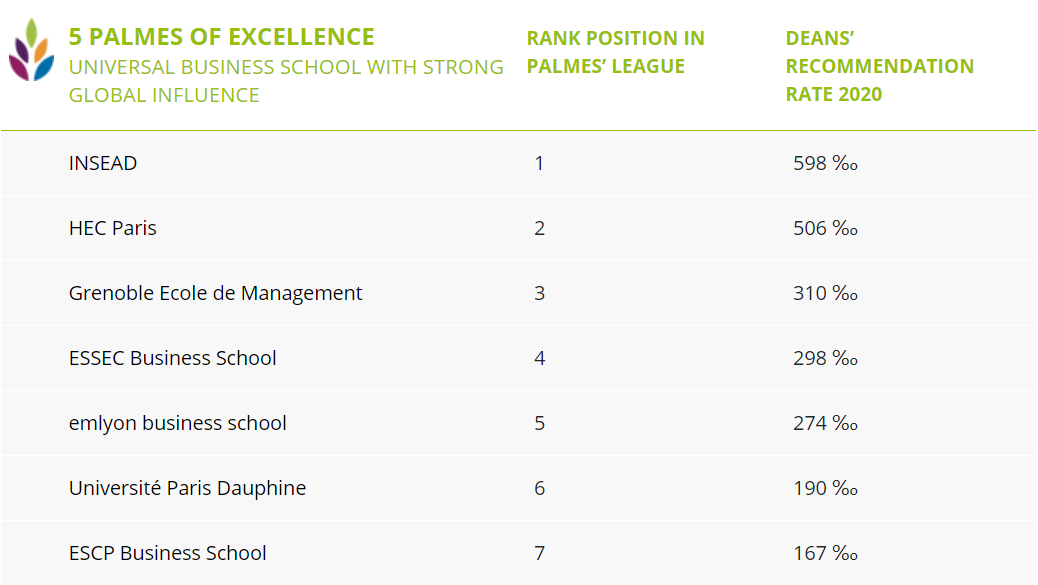Click the 598 ‰ recommendation rate

(x=825, y=163)
